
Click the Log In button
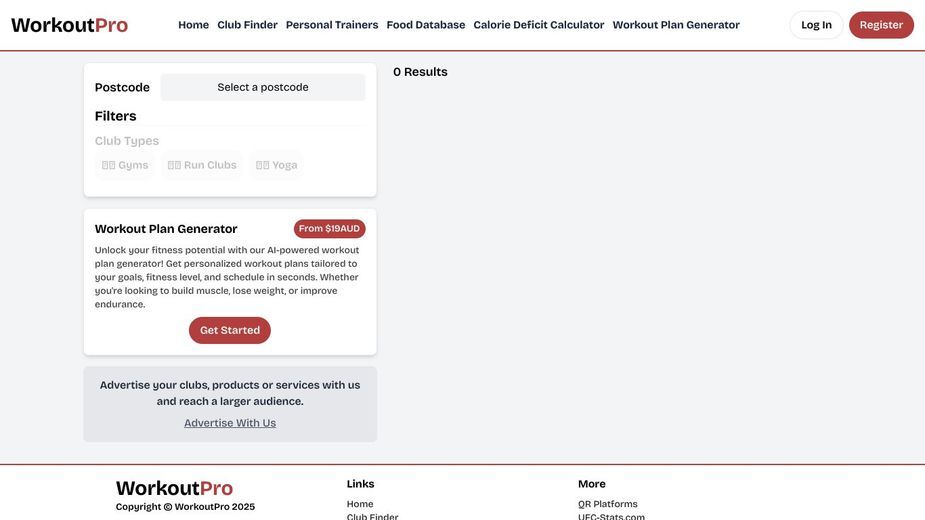(816, 25)
